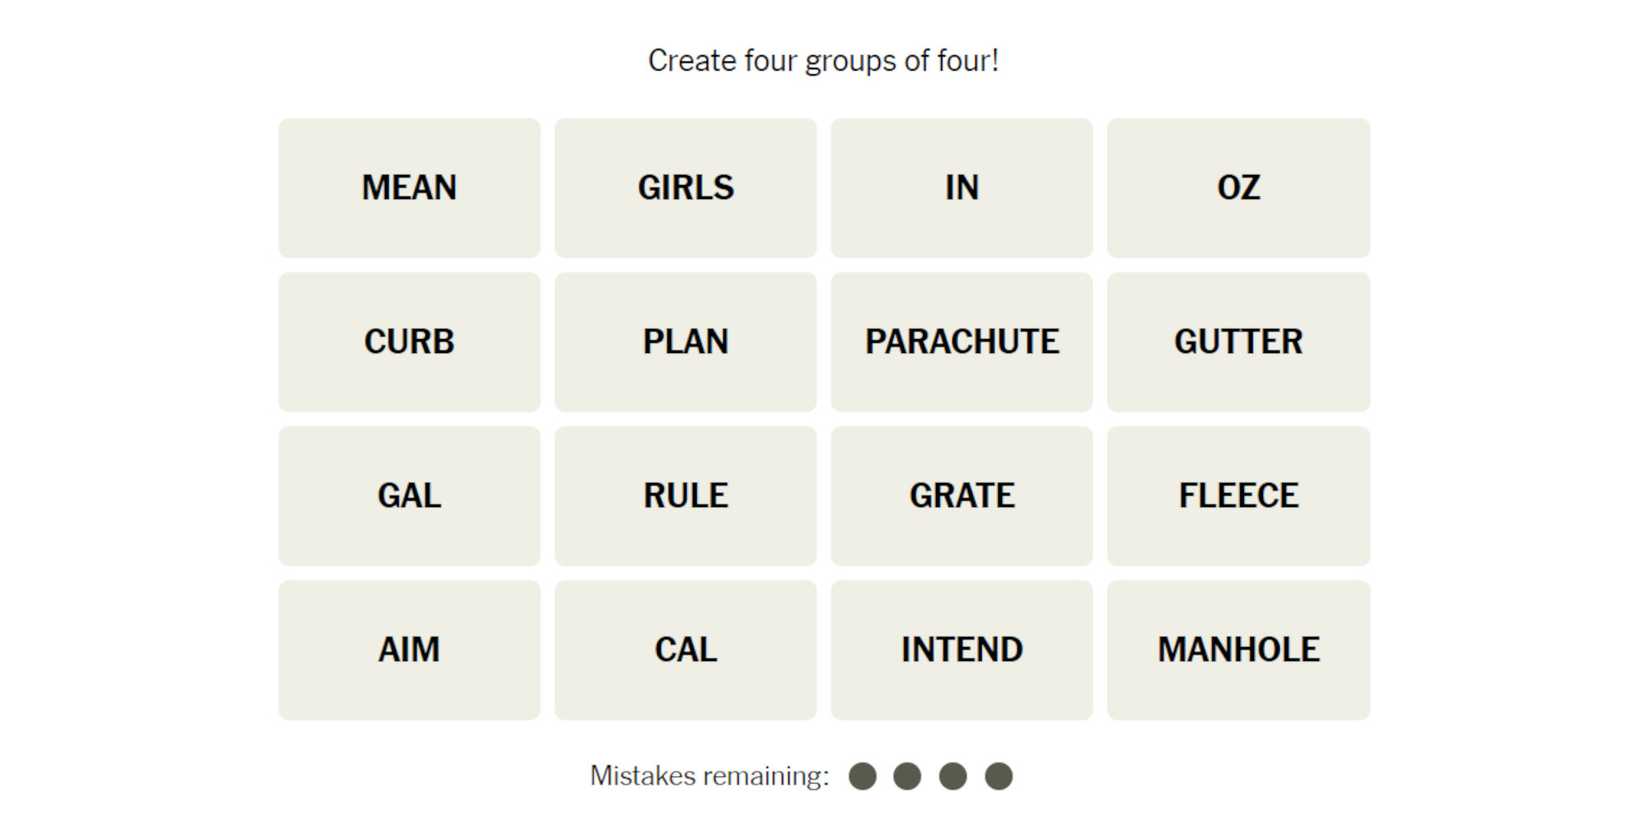Screen dimensions: 1650x825
Task: Pick the MANHOLE tile
Action: [1238, 650]
